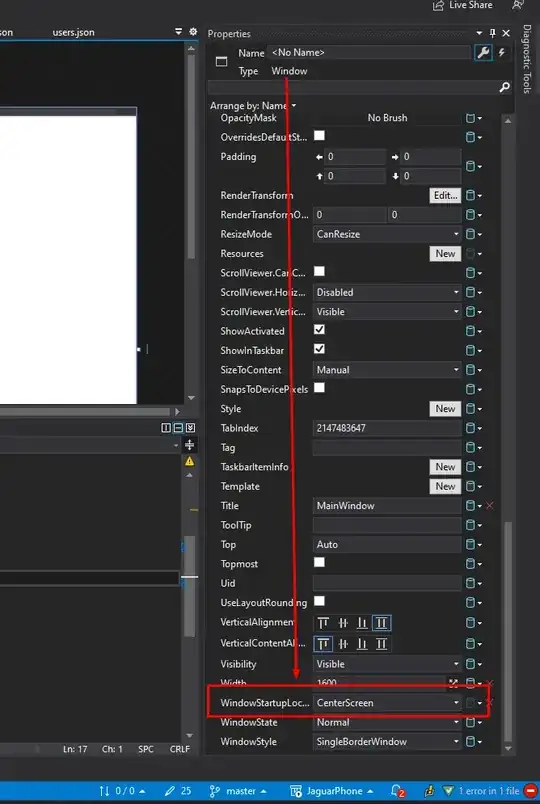
Task: Open the property marker for ResizeMode
Action: (x=473, y=234)
